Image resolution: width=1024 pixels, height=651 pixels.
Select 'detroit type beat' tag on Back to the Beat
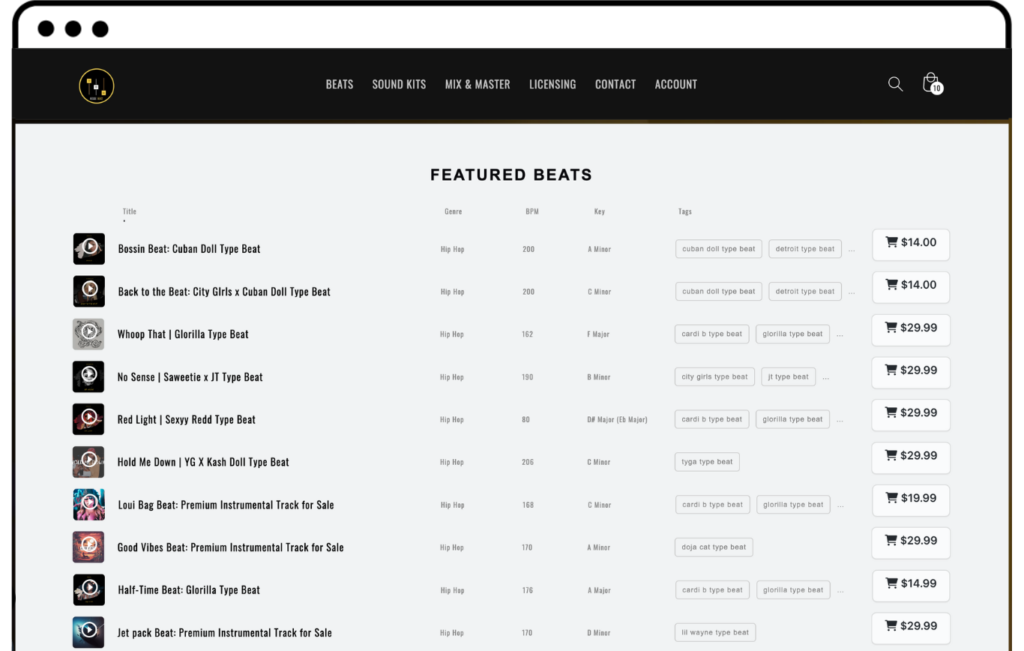(805, 291)
